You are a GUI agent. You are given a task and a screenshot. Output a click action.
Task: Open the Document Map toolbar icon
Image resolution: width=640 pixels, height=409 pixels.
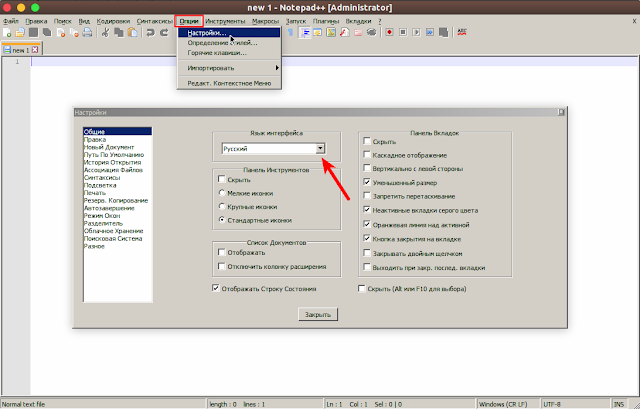click(331, 33)
